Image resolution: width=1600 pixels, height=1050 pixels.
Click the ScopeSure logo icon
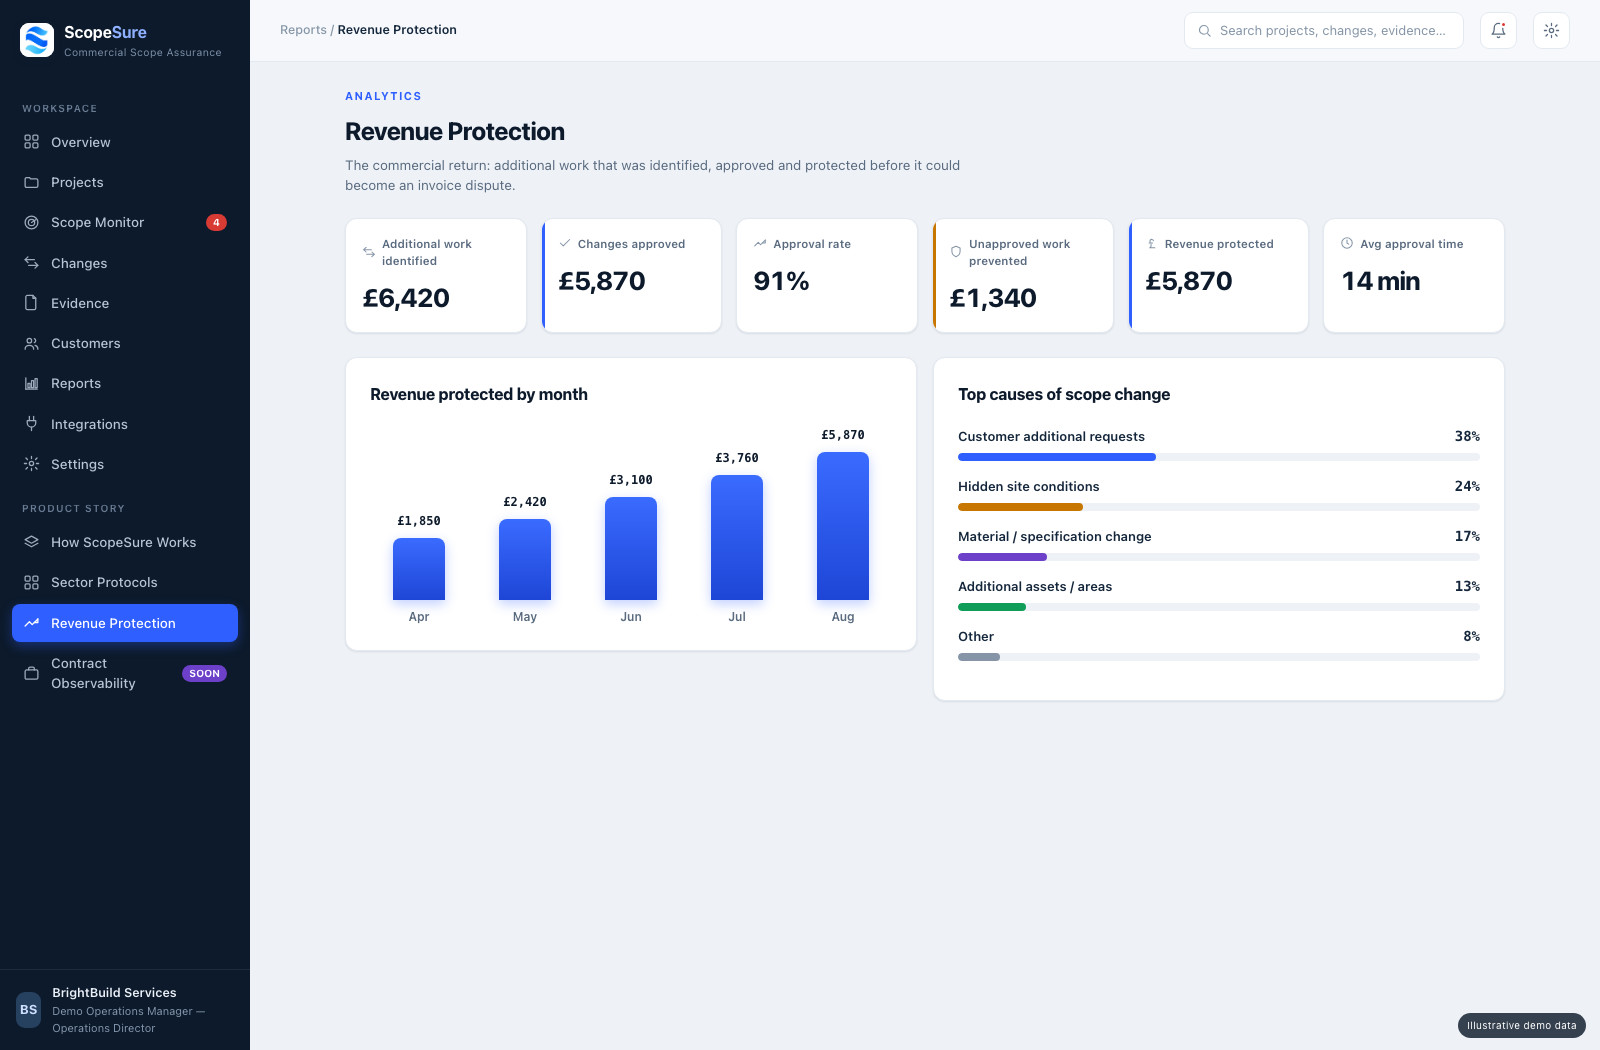click(37, 40)
